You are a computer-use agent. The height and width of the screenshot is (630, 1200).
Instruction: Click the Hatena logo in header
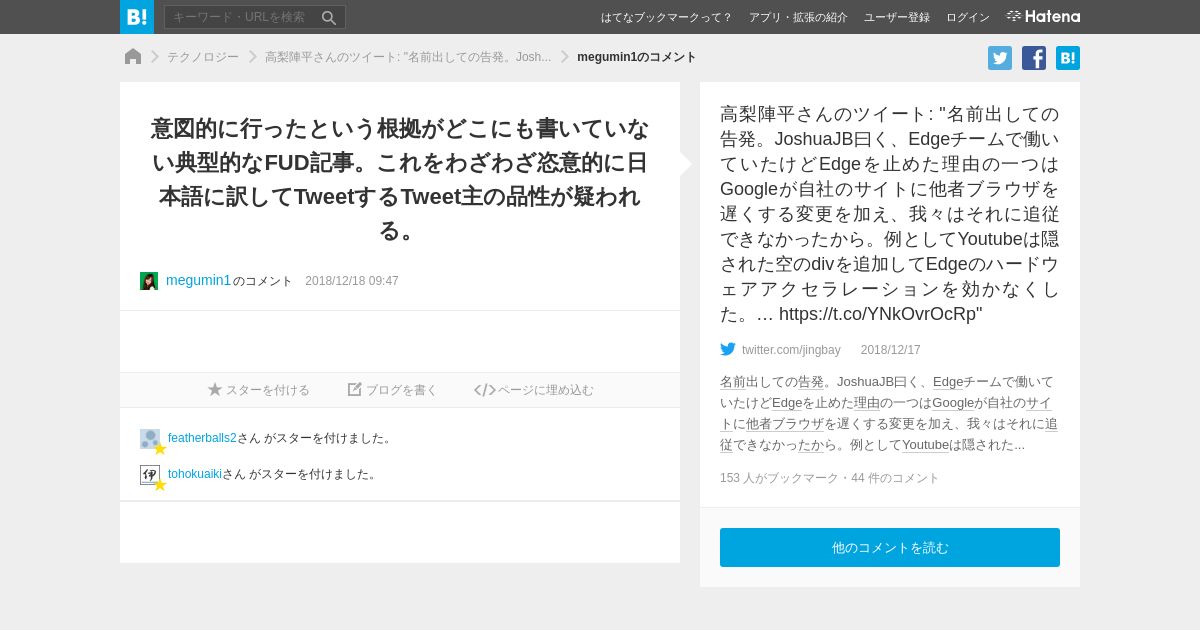click(1043, 16)
